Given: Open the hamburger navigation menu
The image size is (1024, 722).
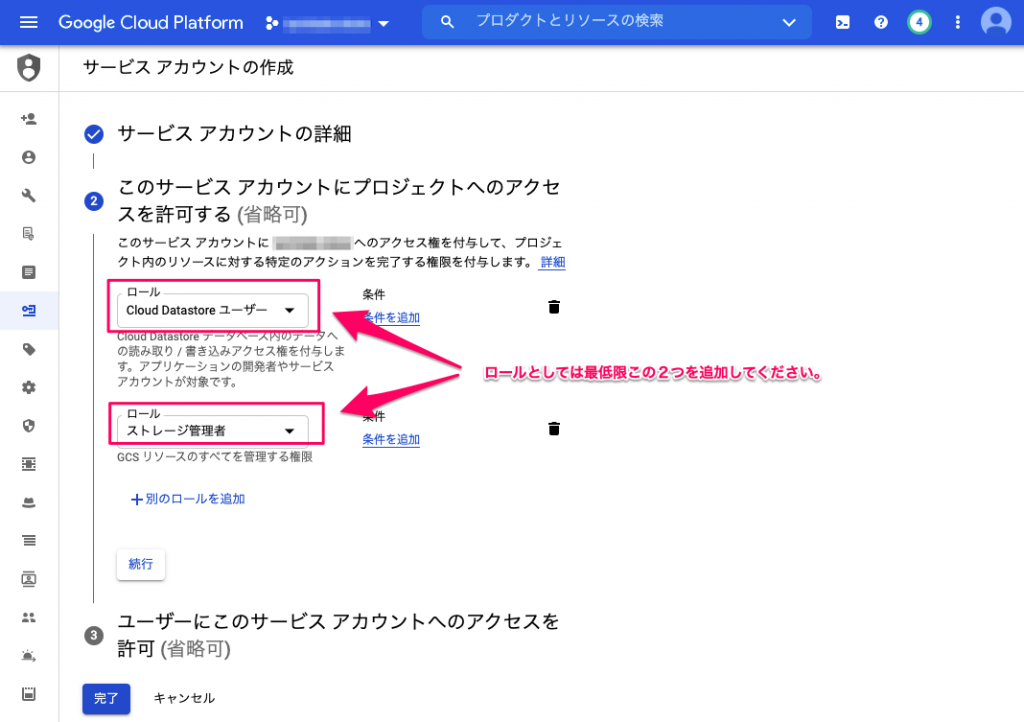Looking at the screenshot, I should (x=29, y=22).
